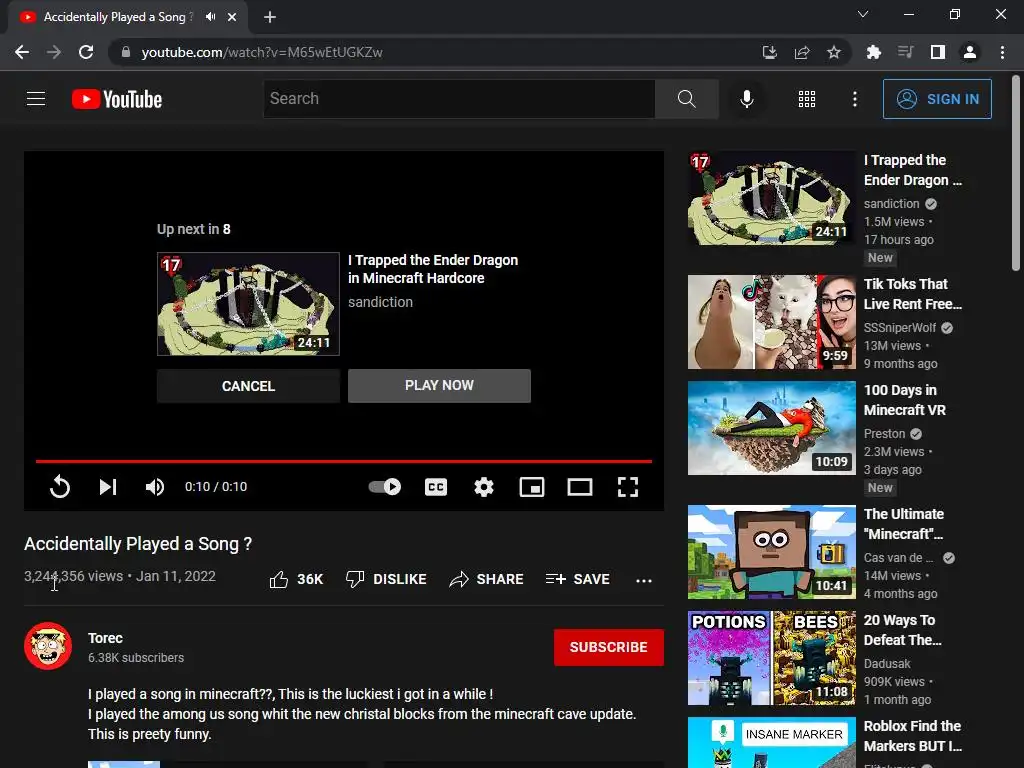Start voice search with microphone icon
Screen dimensions: 1024x768
tap(746, 99)
